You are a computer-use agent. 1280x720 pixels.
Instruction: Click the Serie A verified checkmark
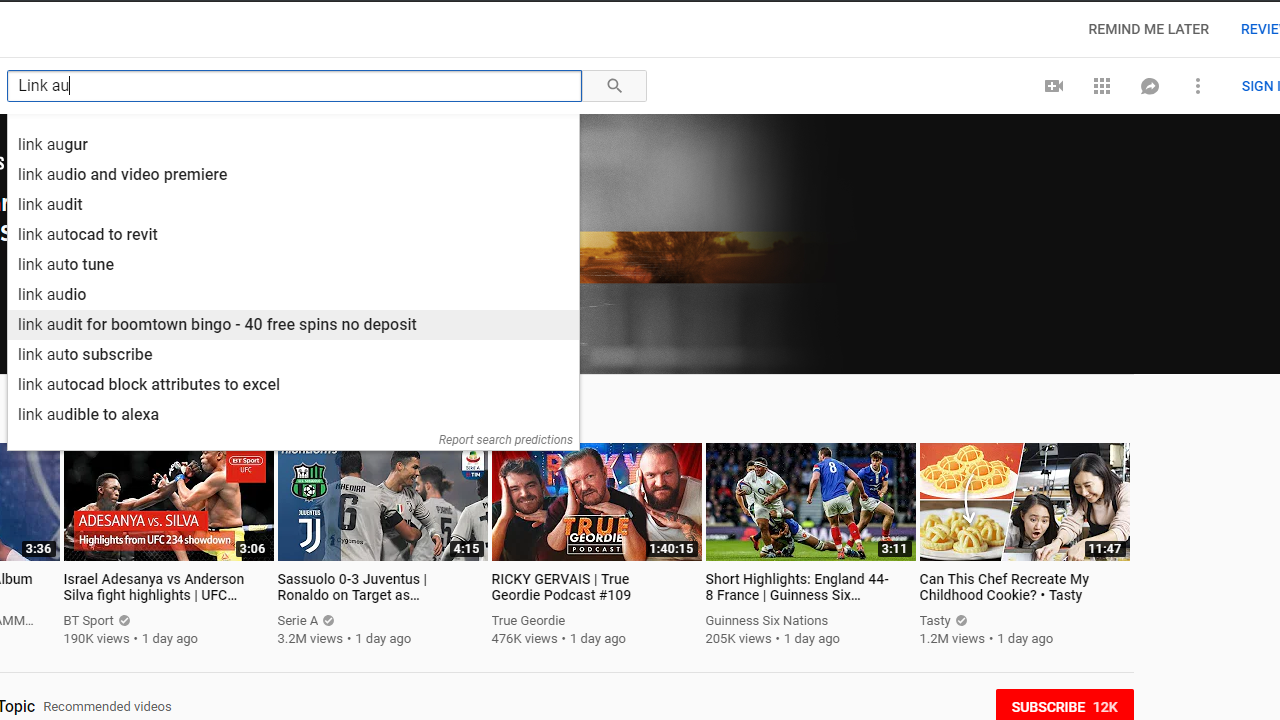(329, 621)
